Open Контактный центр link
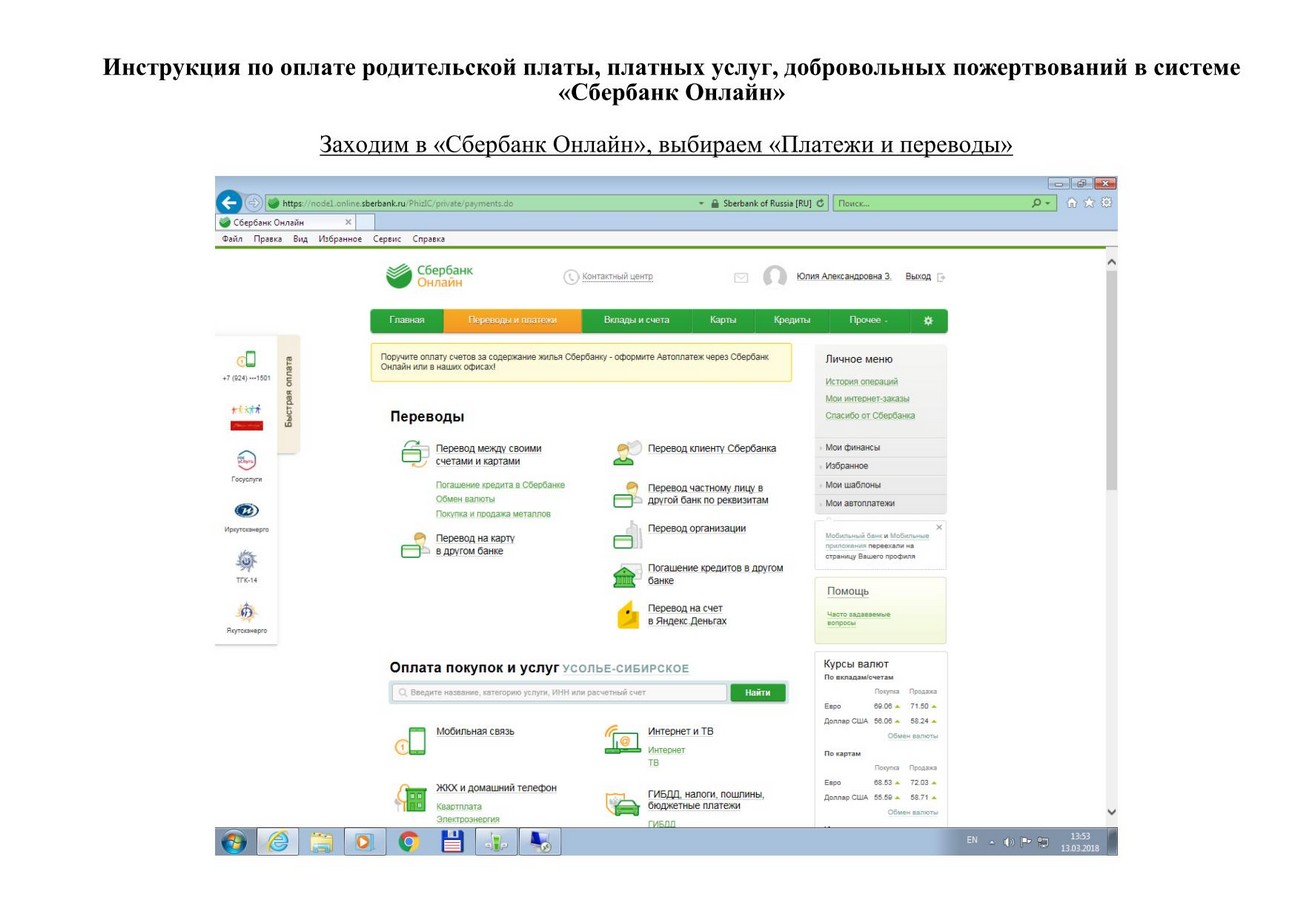The image size is (1300, 920). pos(618,277)
